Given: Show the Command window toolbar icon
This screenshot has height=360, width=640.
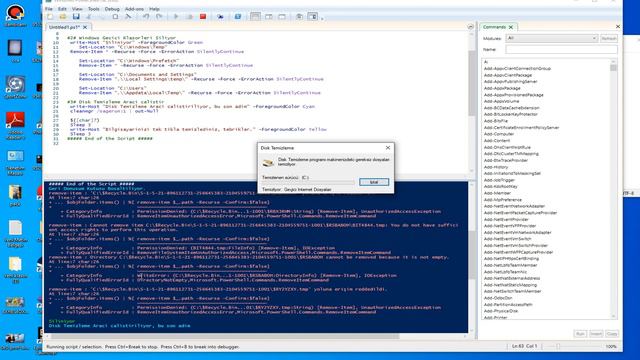Looking at the screenshot, I should [299, 17].
